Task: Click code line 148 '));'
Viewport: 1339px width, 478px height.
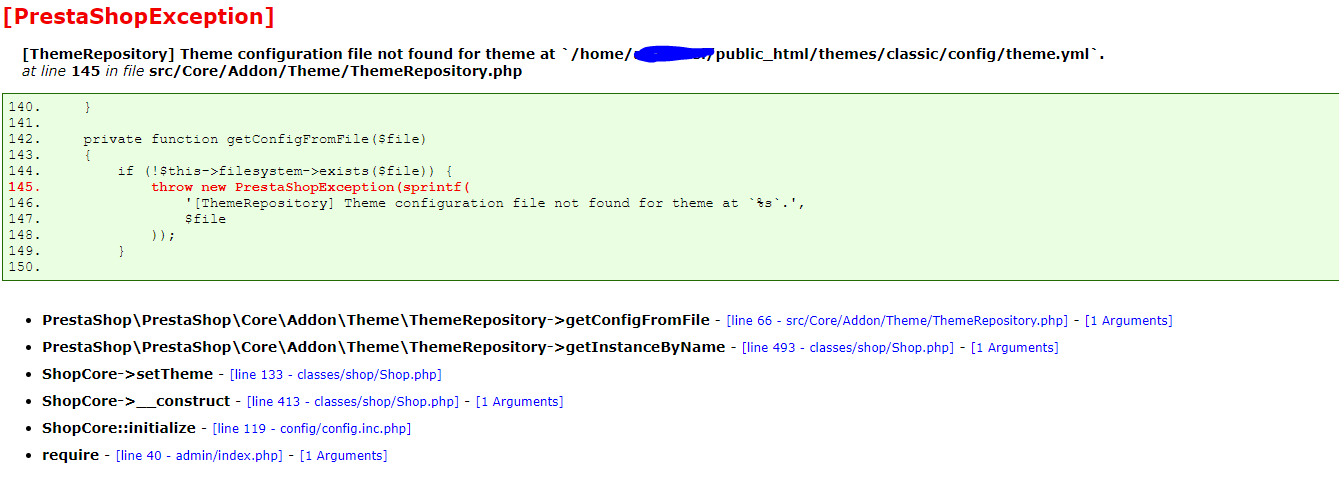Action: point(163,235)
